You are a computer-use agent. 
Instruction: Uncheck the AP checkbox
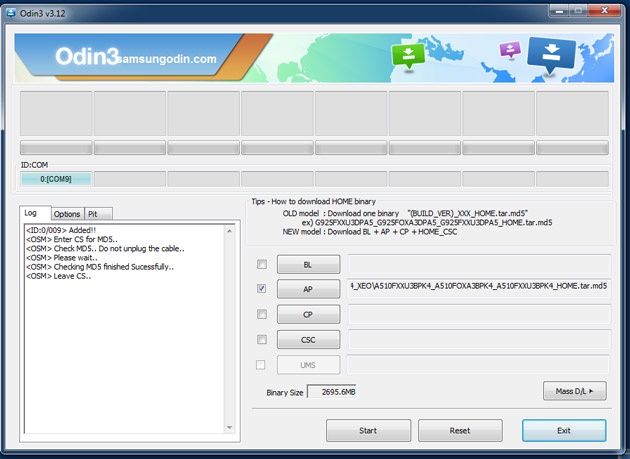coord(262,288)
